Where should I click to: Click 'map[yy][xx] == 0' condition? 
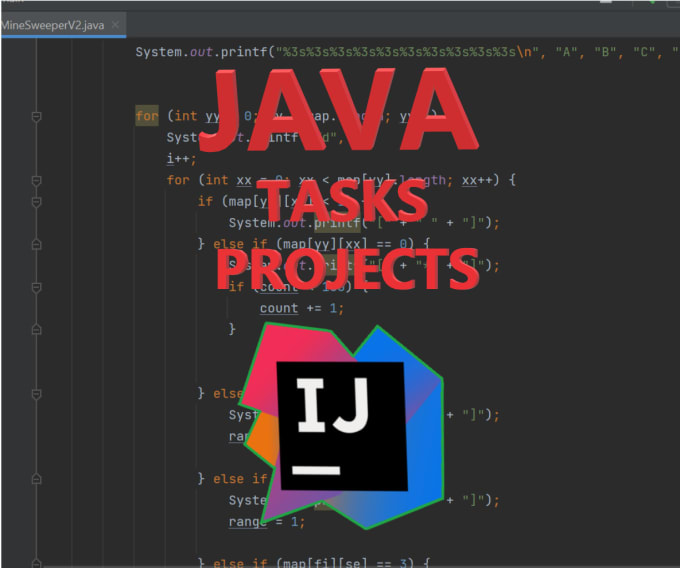346,244
